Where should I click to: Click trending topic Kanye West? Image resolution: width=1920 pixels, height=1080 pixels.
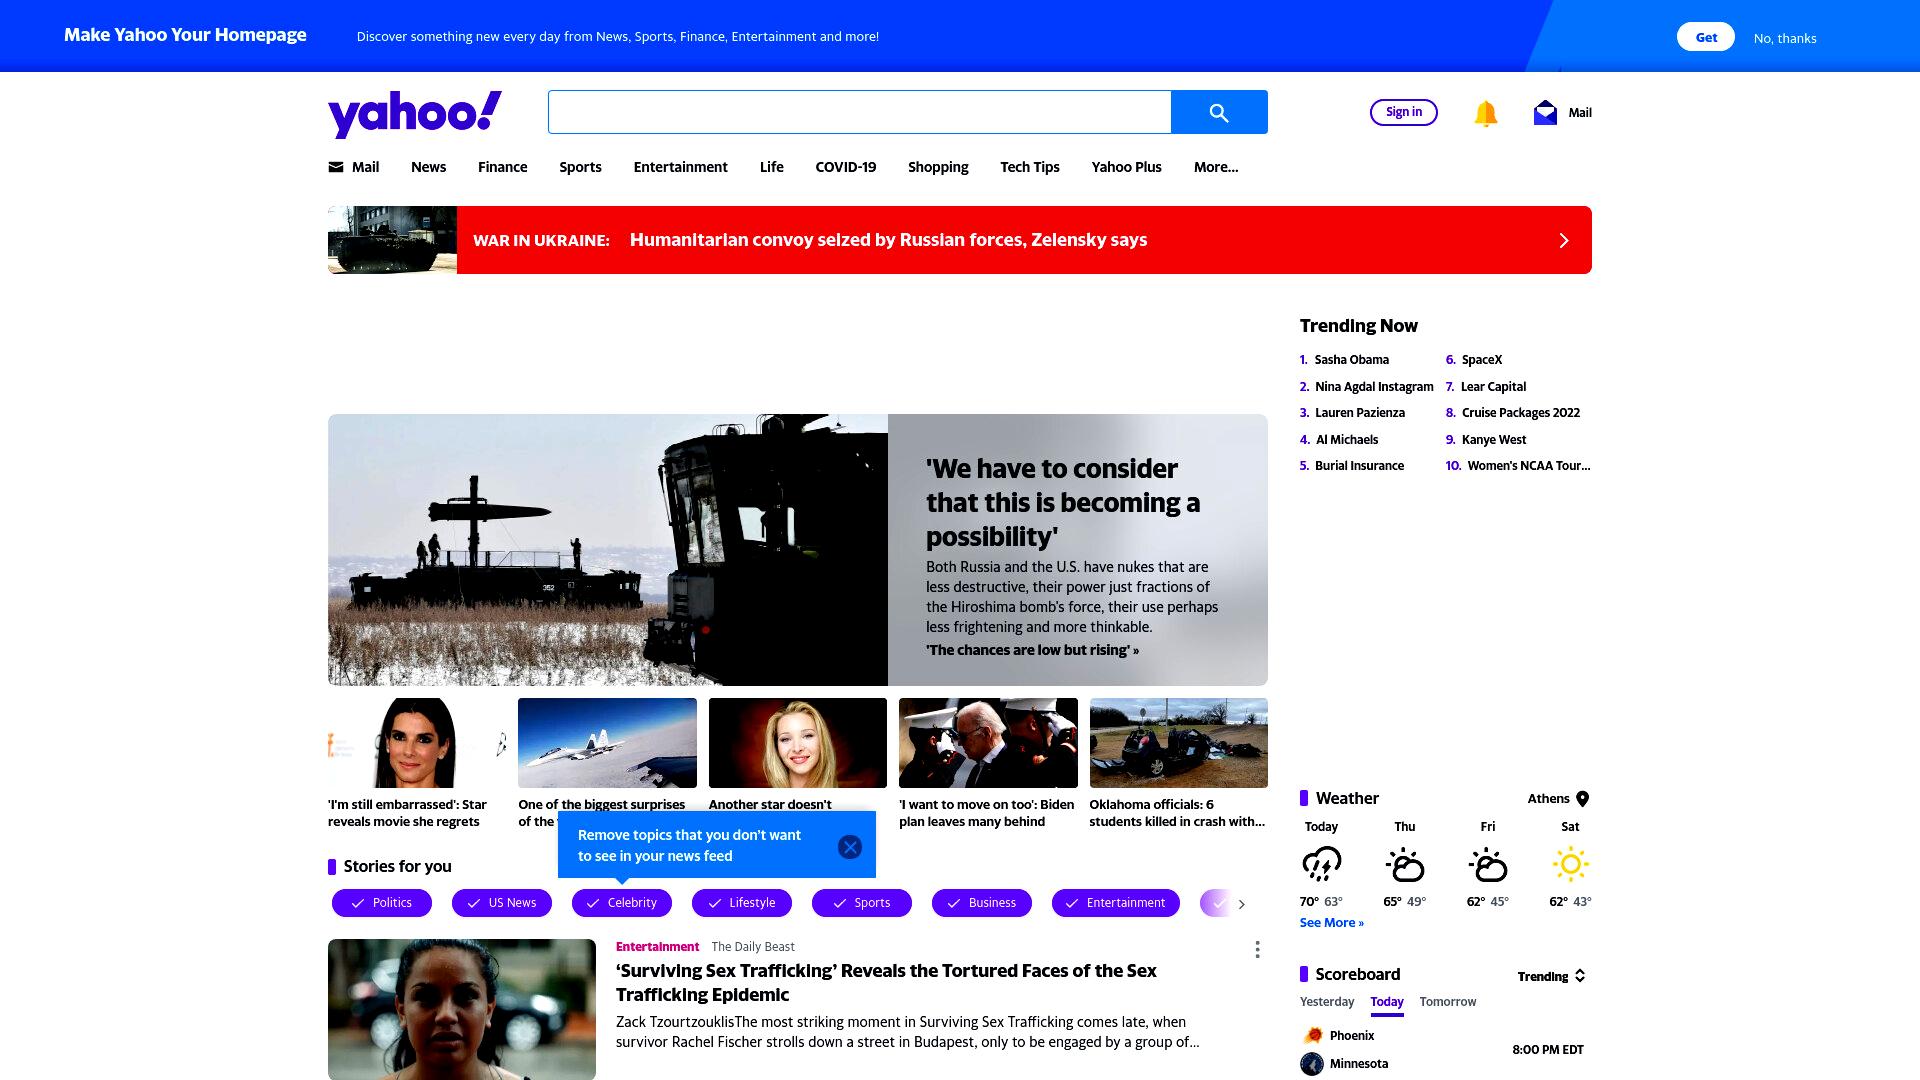[x=1494, y=440]
